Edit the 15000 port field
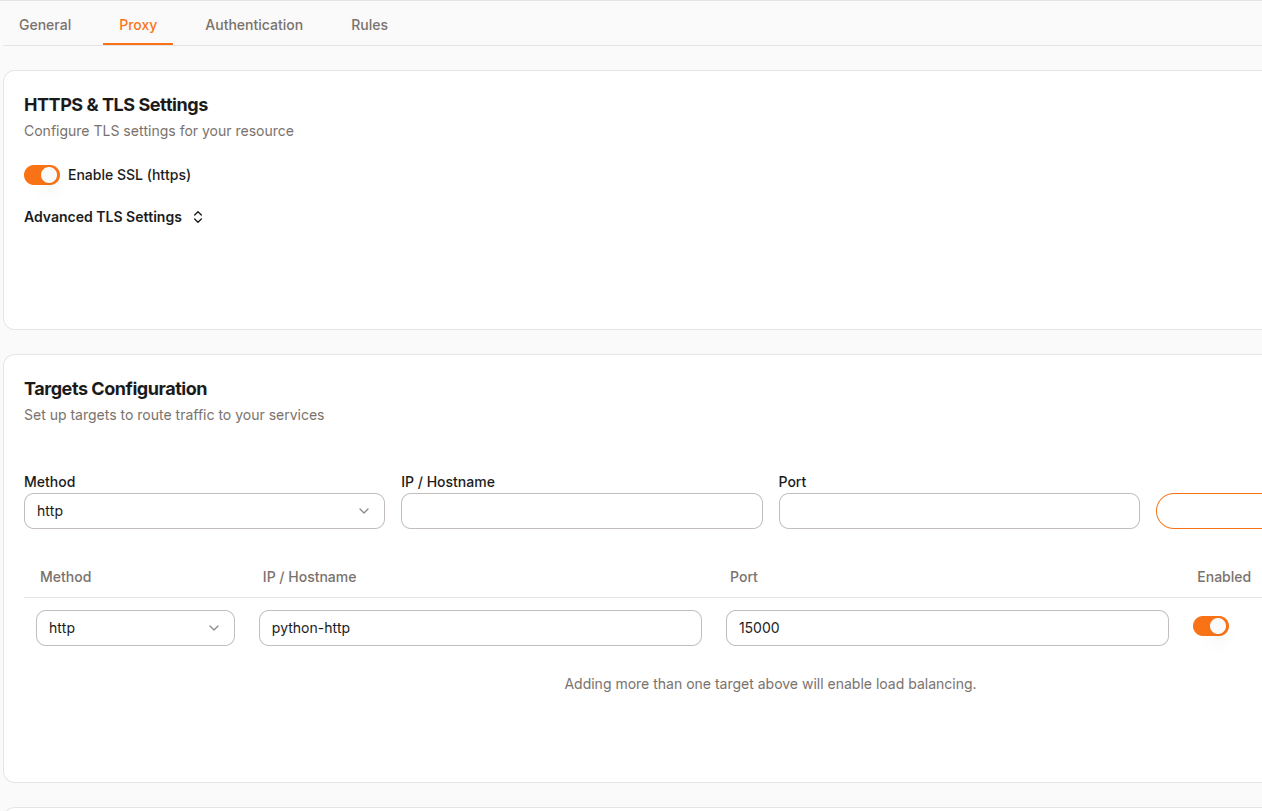The width and height of the screenshot is (1262, 811). [947, 628]
